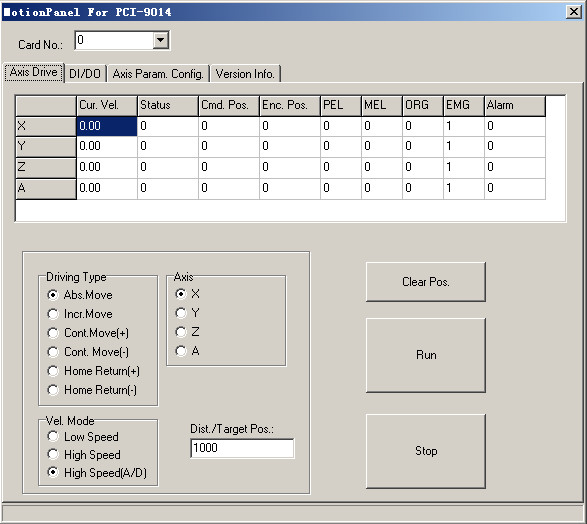Switch to the Axis Drive tab
The height and width of the screenshot is (524, 587).
[34, 72]
